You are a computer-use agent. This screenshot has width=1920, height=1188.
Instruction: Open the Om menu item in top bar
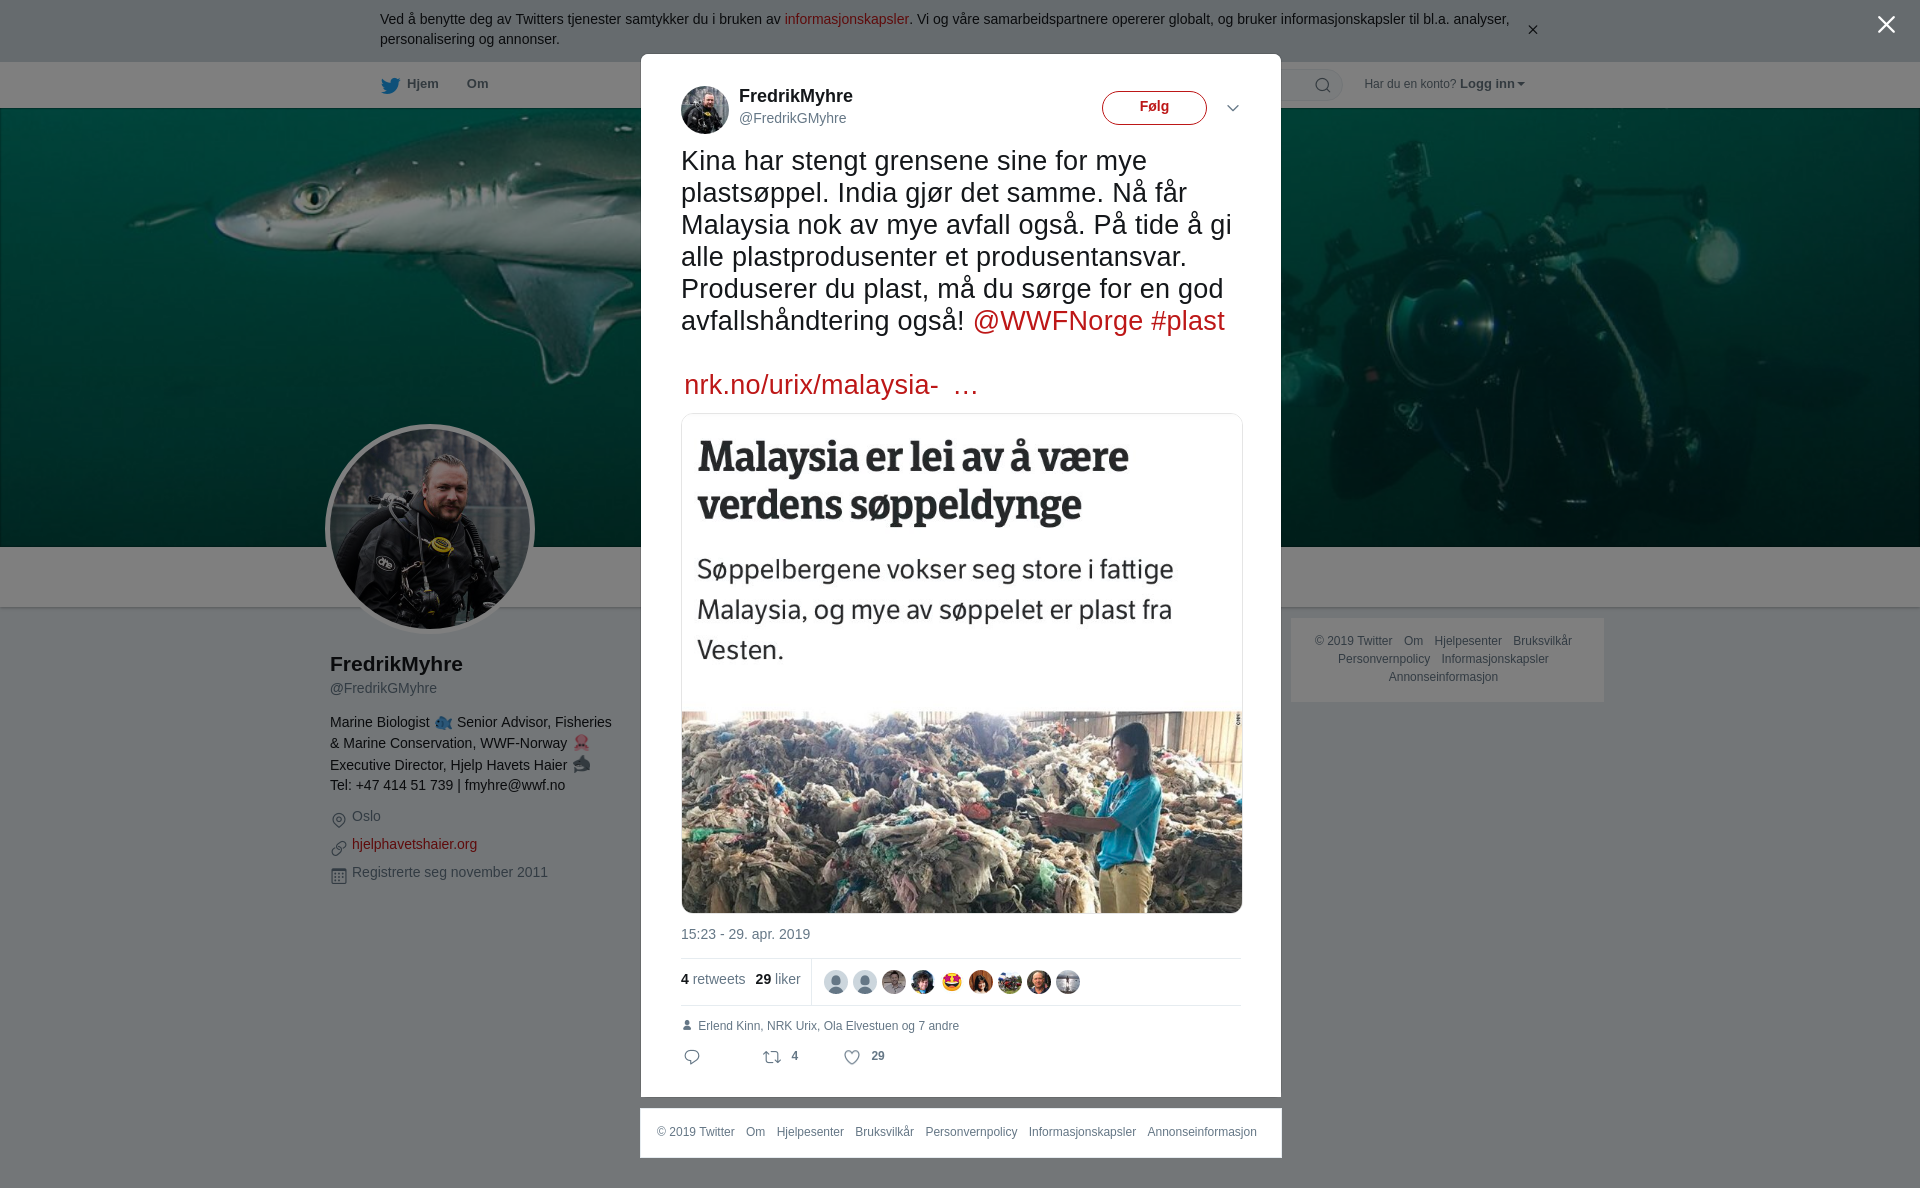(x=477, y=84)
